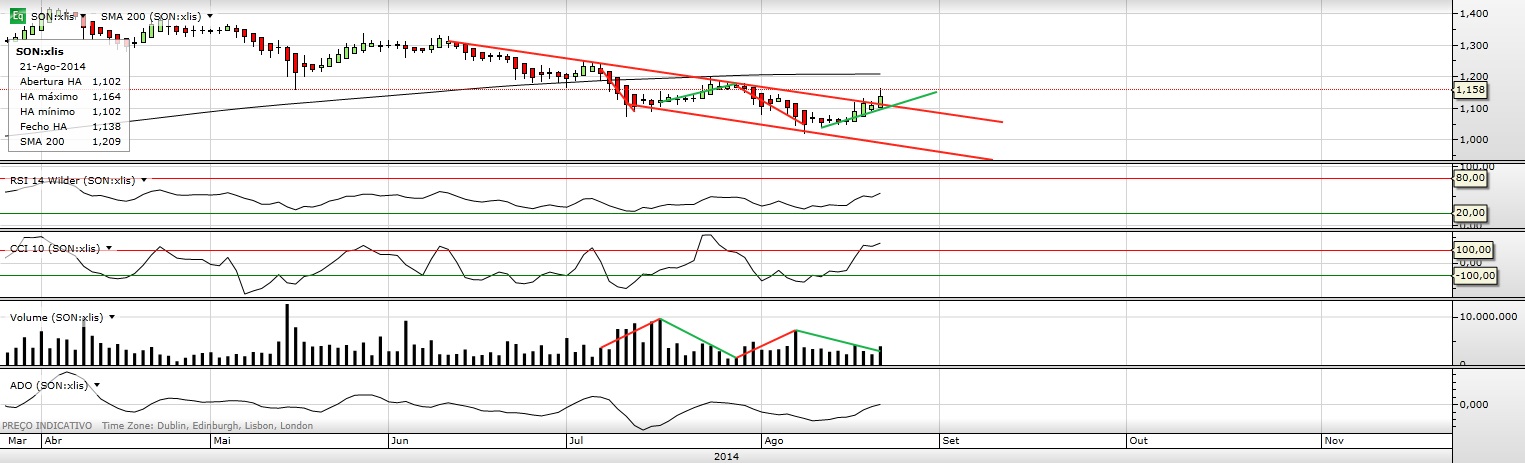This screenshot has height=463, width=1525.
Task: Click the CCI 100,00 level label
Action: (x=1472, y=250)
